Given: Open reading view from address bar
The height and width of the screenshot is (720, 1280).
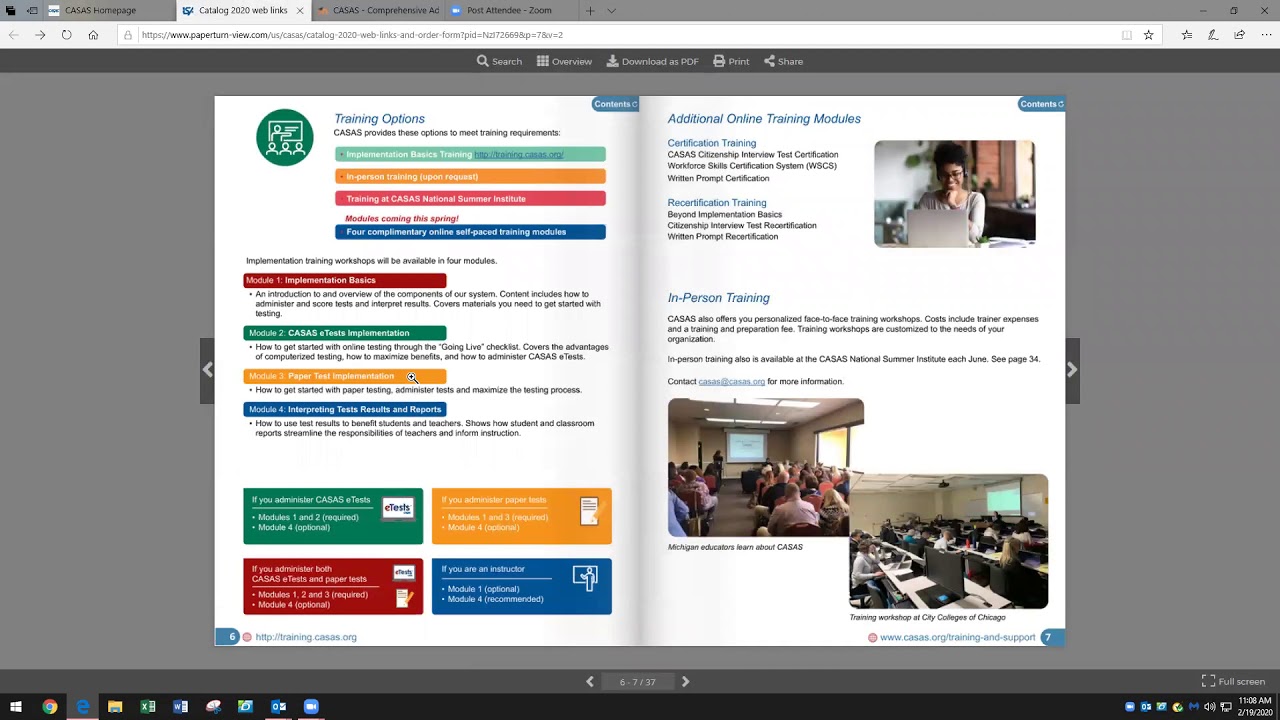Looking at the screenshot, I should click(1127, 35).
